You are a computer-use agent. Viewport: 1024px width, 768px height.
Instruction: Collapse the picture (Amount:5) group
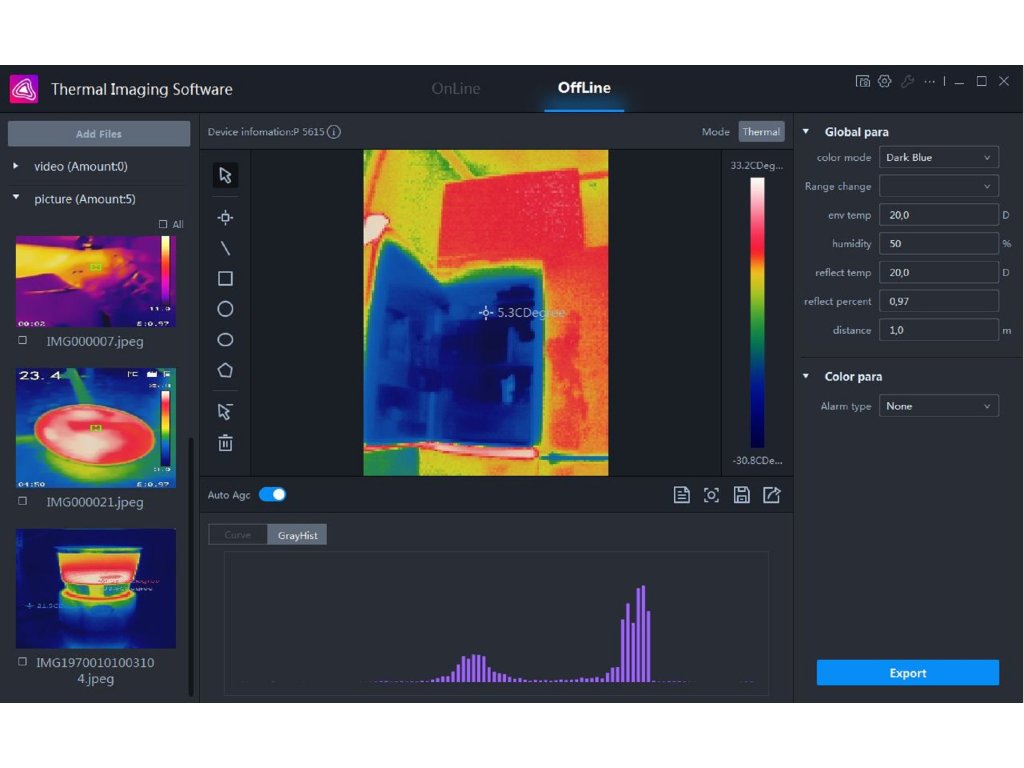click(16, 197)
